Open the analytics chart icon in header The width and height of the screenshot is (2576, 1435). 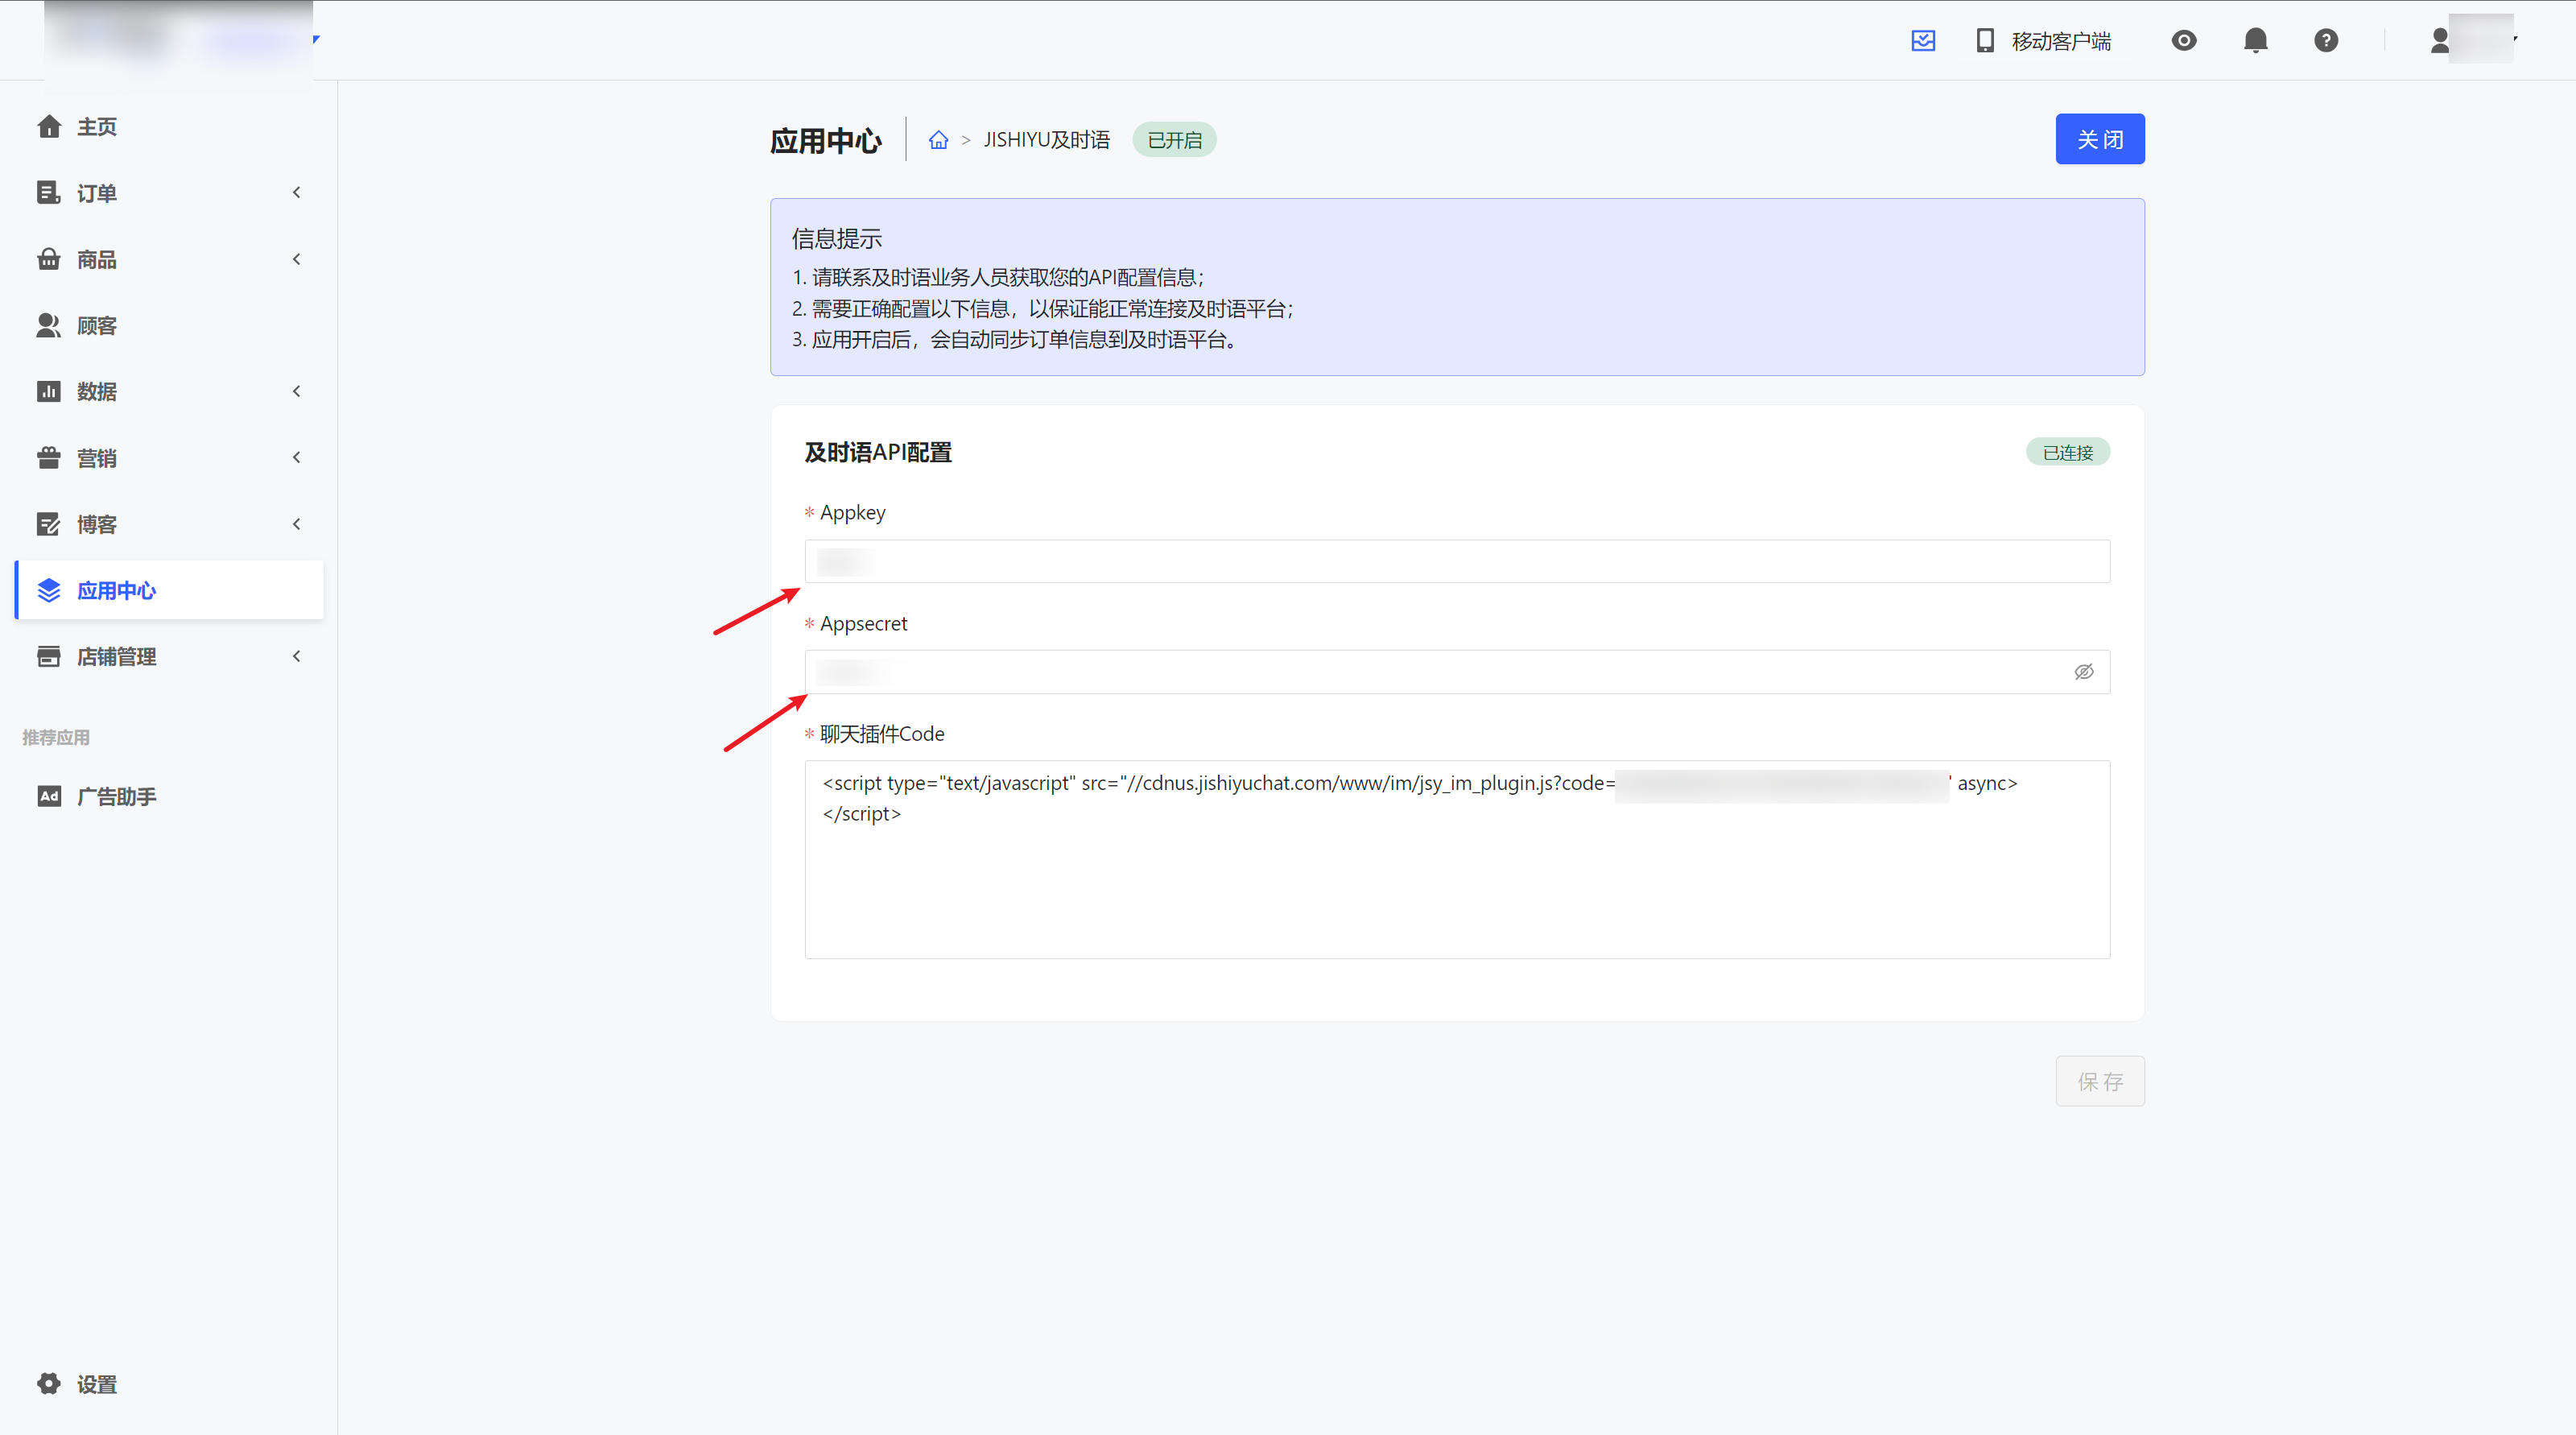coord(1923,40)
